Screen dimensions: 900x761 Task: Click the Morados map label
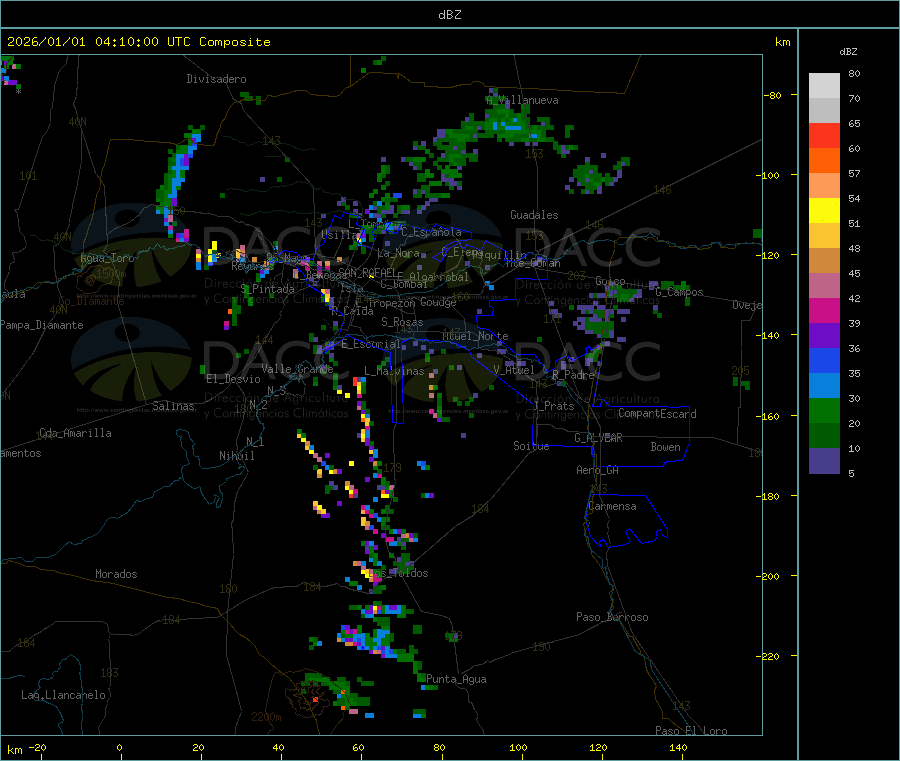coord(117,574)
